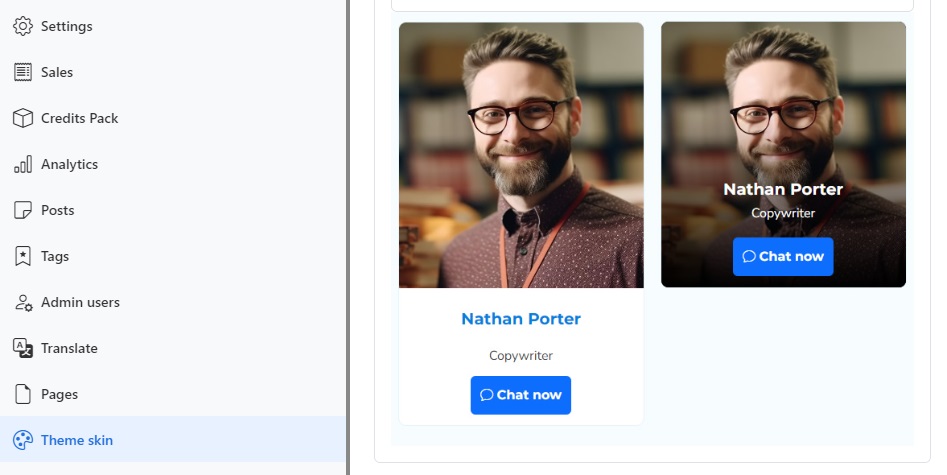Click the Posts sticky note icon

tap(23, 210)
